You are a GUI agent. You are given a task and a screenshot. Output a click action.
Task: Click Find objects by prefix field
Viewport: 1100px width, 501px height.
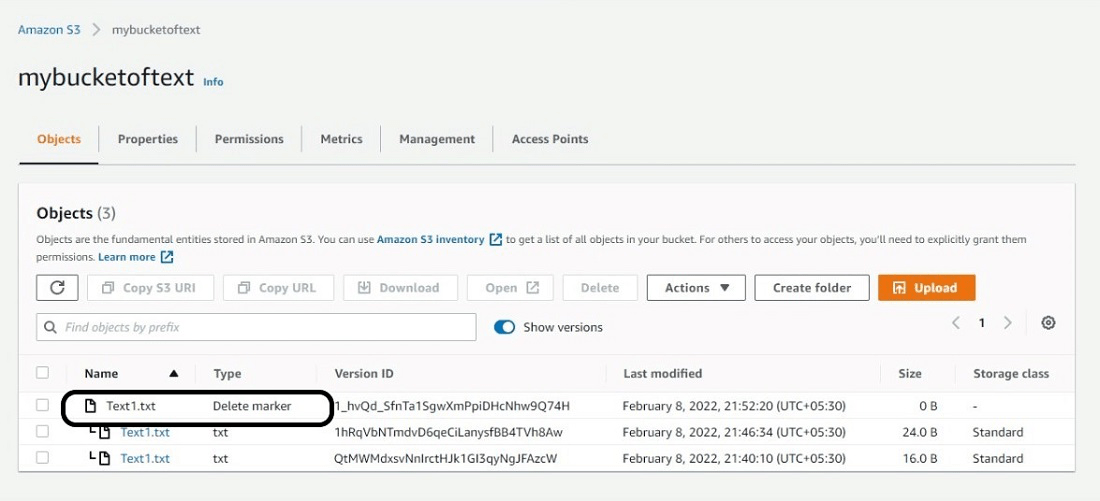point(256,327)
